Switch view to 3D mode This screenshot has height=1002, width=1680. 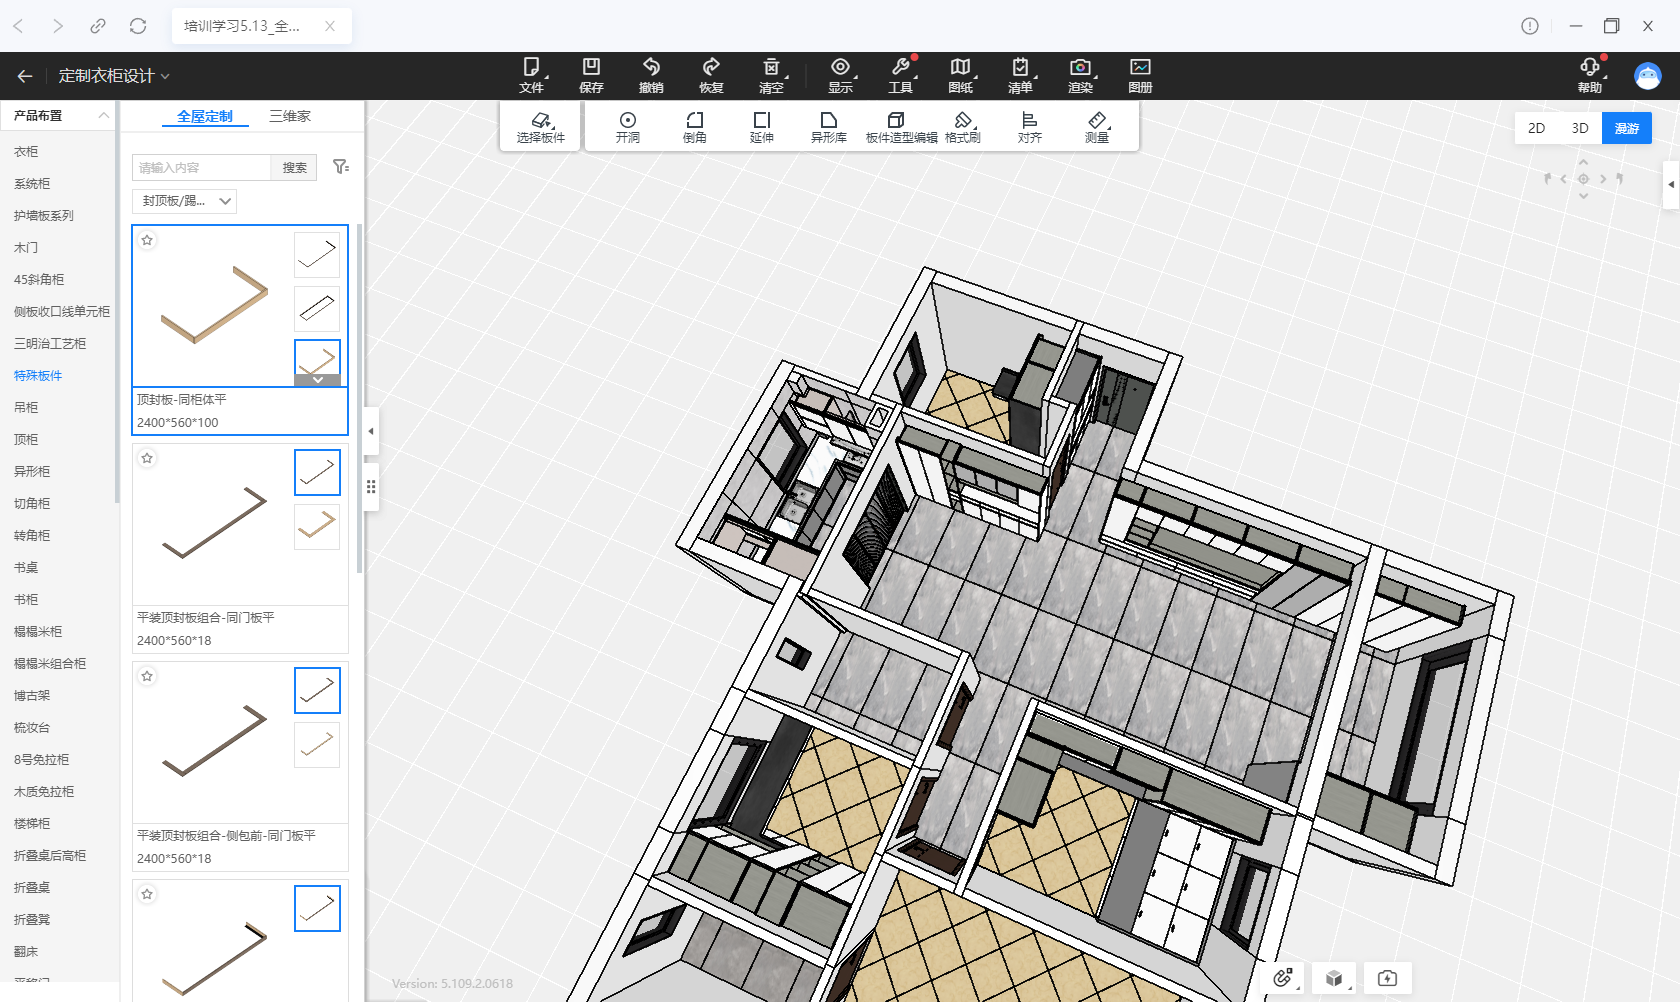coord(1580,128)
